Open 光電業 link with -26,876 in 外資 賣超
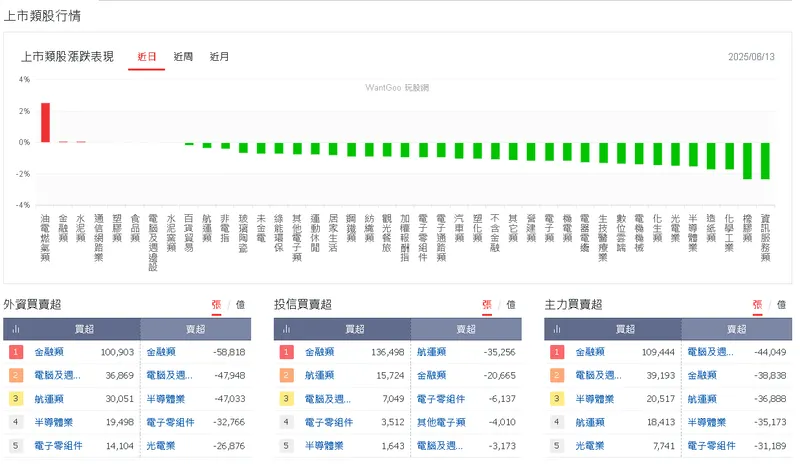The height and width of the screenshot is (464, 800). (161, 446)
